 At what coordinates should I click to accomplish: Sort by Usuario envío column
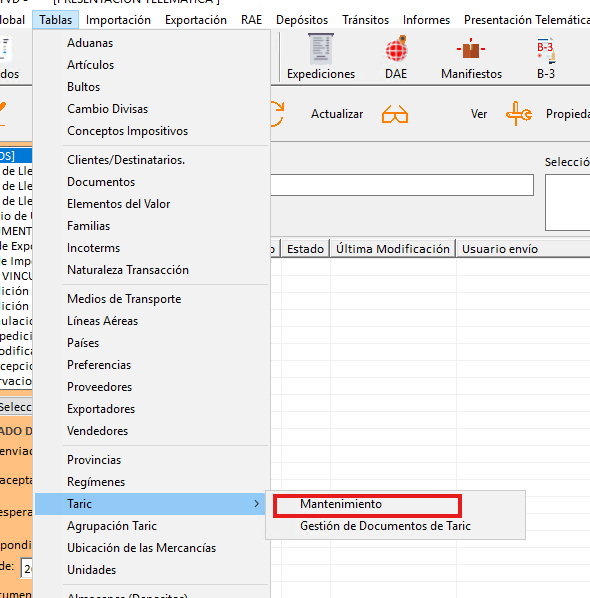coord(523,249)
